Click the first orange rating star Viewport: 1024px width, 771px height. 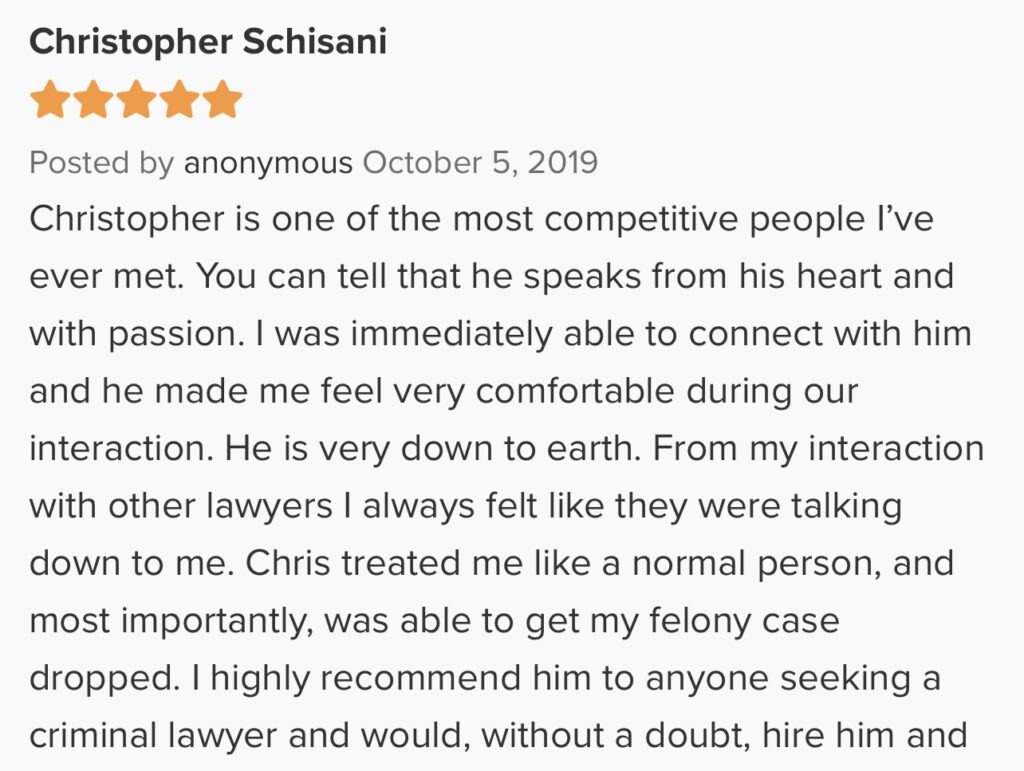click(50, 101)
